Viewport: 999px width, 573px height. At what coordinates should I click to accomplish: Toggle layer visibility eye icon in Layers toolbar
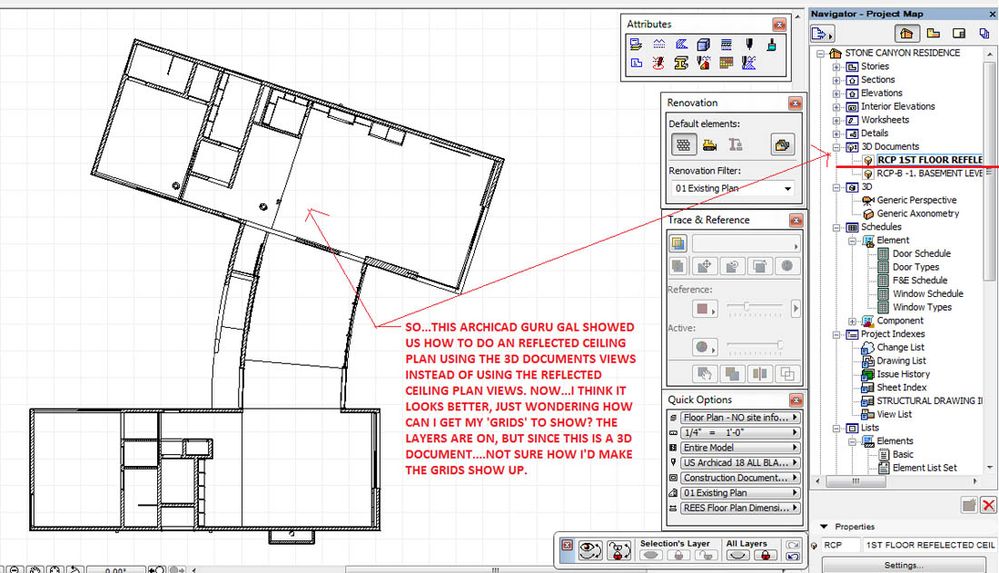(x=590, y=550)
